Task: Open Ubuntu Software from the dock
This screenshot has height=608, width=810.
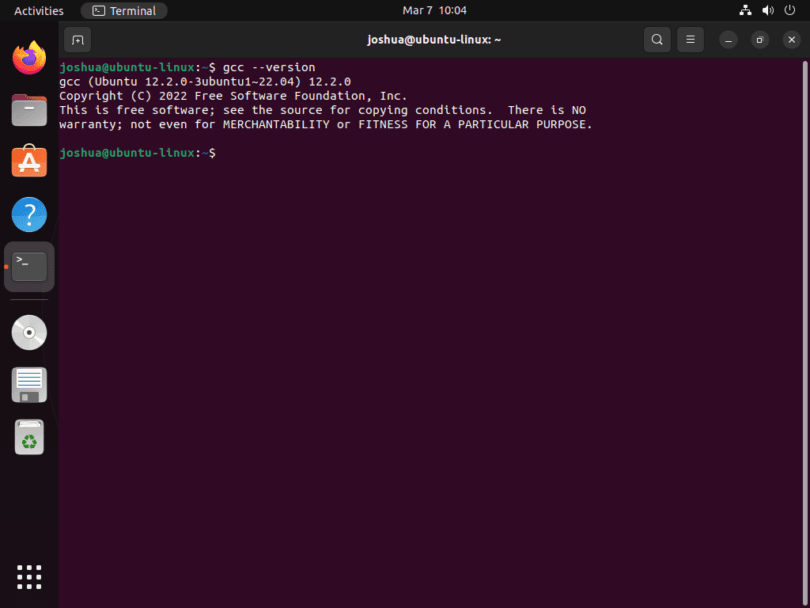Action: 29,162
